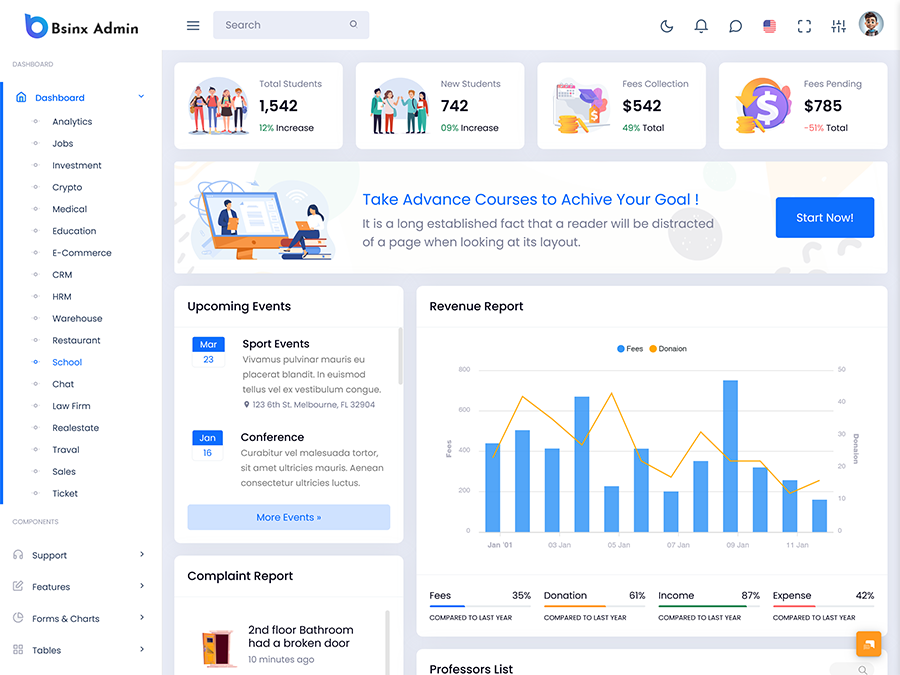This screenshot has height=675, width=900.
Task: Switch to dark mode moon icon
Action: click(666, 26)
